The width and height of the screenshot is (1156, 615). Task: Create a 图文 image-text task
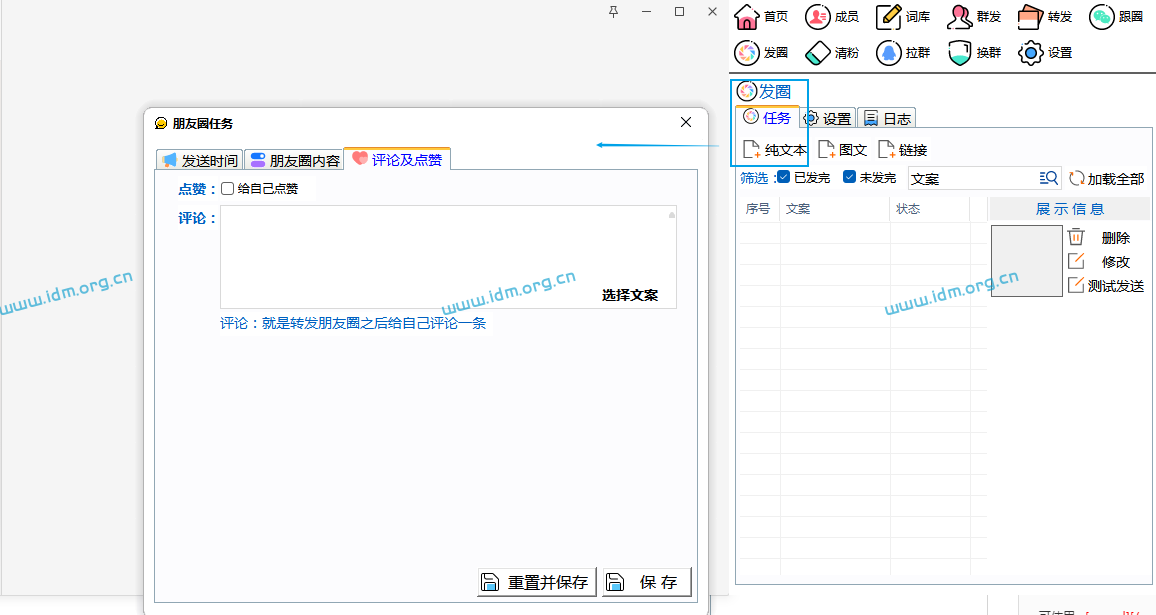[843, 150]
